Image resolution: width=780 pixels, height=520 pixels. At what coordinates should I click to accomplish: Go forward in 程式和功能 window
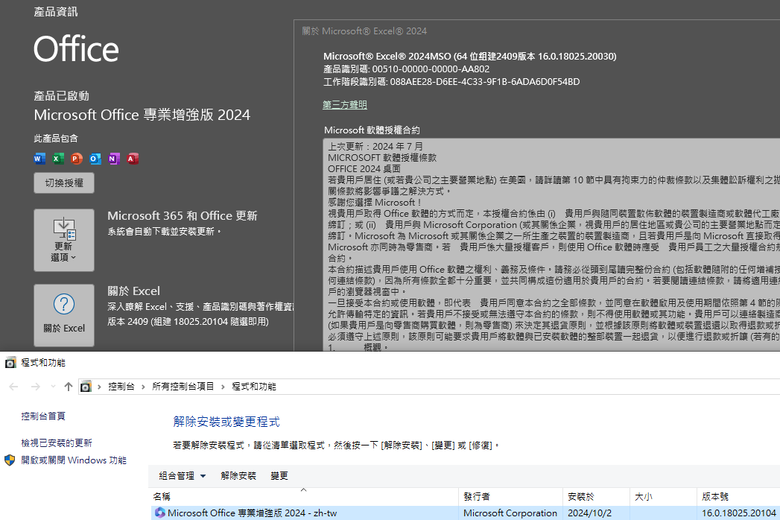coord(35,387)
